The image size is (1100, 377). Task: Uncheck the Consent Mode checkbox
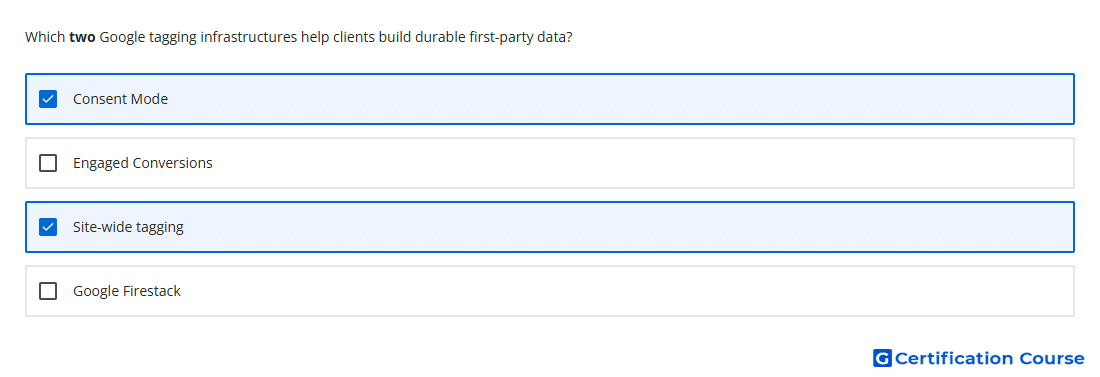tap(48, 99)
